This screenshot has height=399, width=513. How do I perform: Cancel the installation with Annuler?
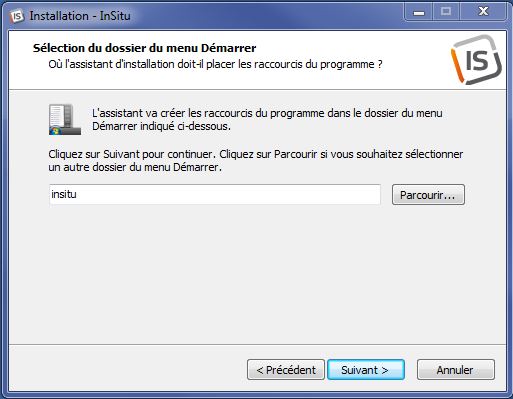click(456, 370)
